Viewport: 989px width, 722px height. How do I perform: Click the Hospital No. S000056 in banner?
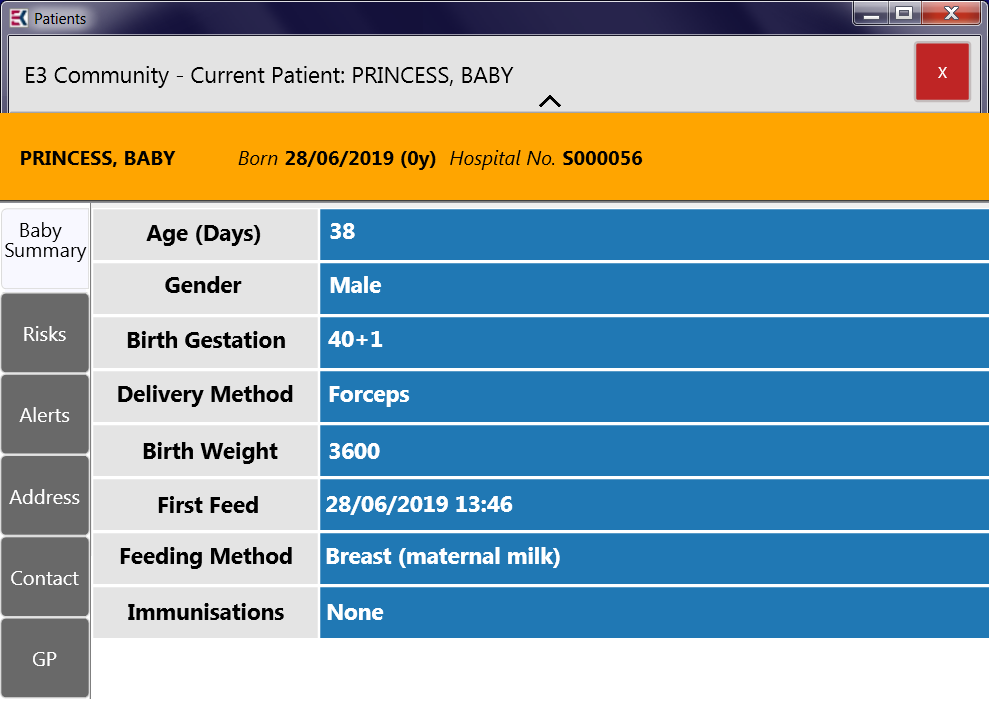coord(546,158)
